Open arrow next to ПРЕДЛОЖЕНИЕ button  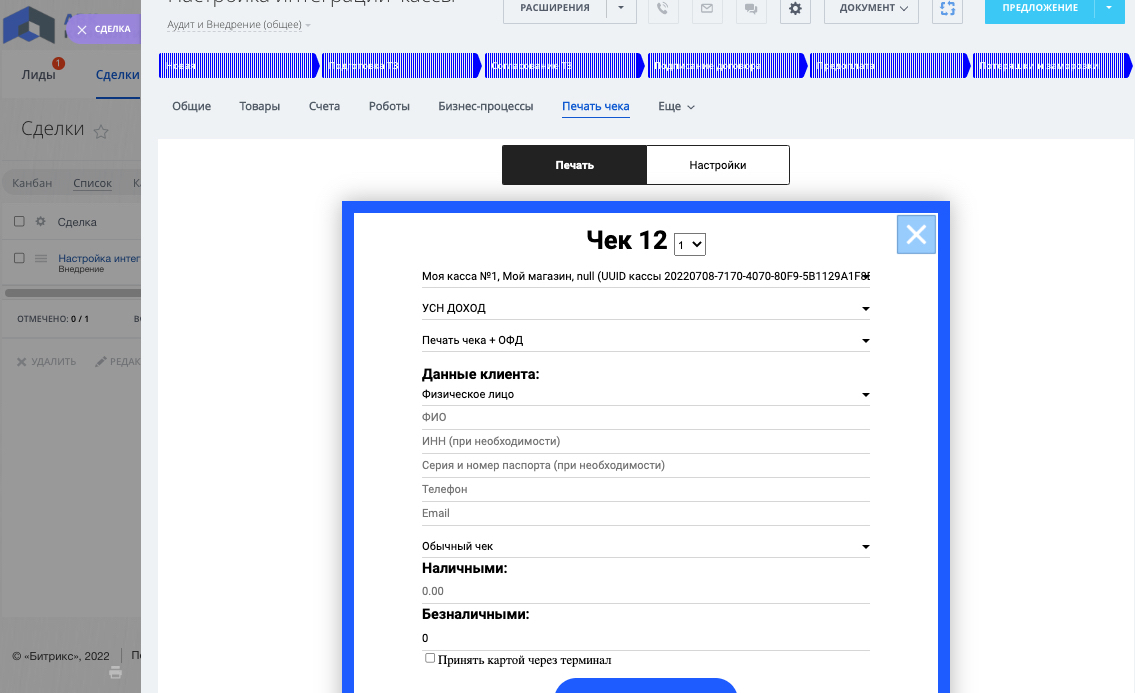1109,9
